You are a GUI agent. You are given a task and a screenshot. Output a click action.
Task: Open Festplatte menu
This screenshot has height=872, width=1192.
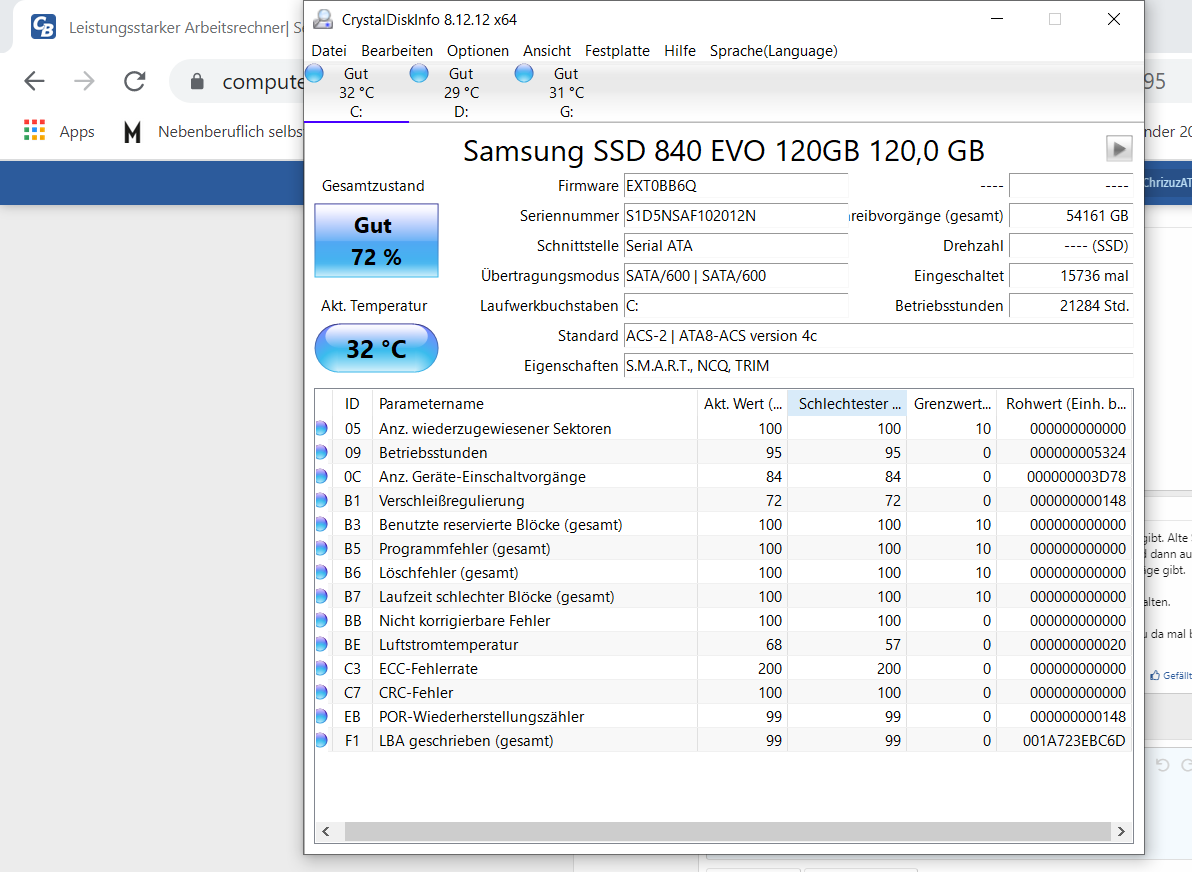pos(617,51)
